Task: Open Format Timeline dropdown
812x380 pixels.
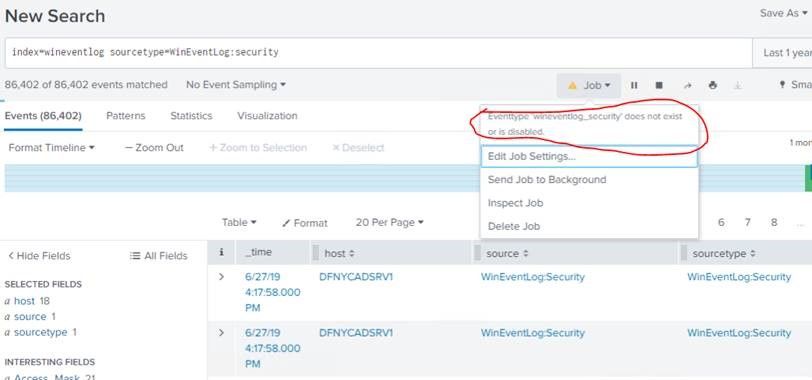Action: 52,148
